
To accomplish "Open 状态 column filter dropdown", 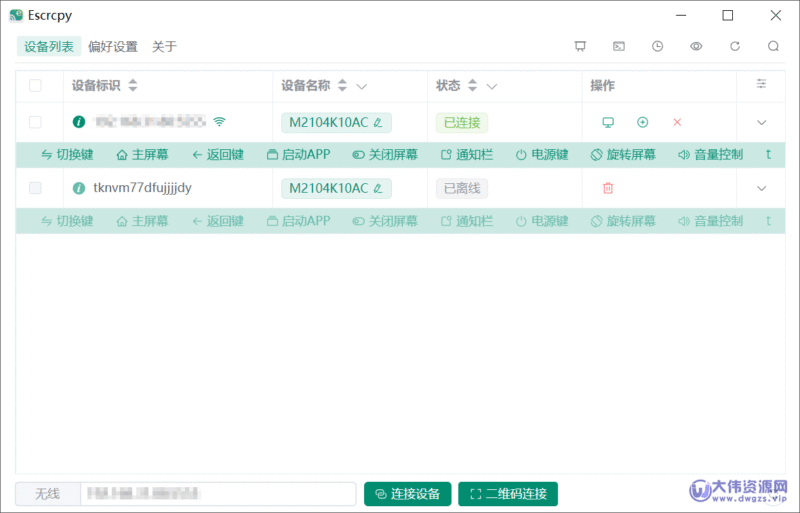I will [492, 86].
